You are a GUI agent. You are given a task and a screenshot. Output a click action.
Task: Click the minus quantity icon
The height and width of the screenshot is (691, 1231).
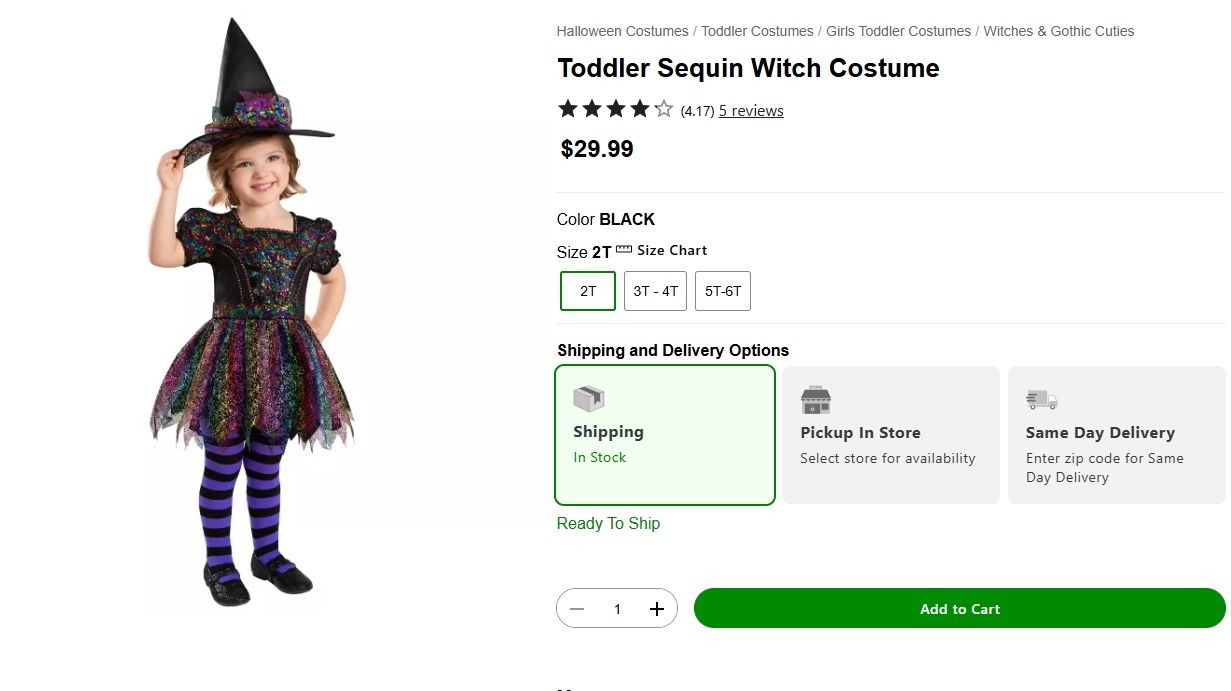point(577,609)
